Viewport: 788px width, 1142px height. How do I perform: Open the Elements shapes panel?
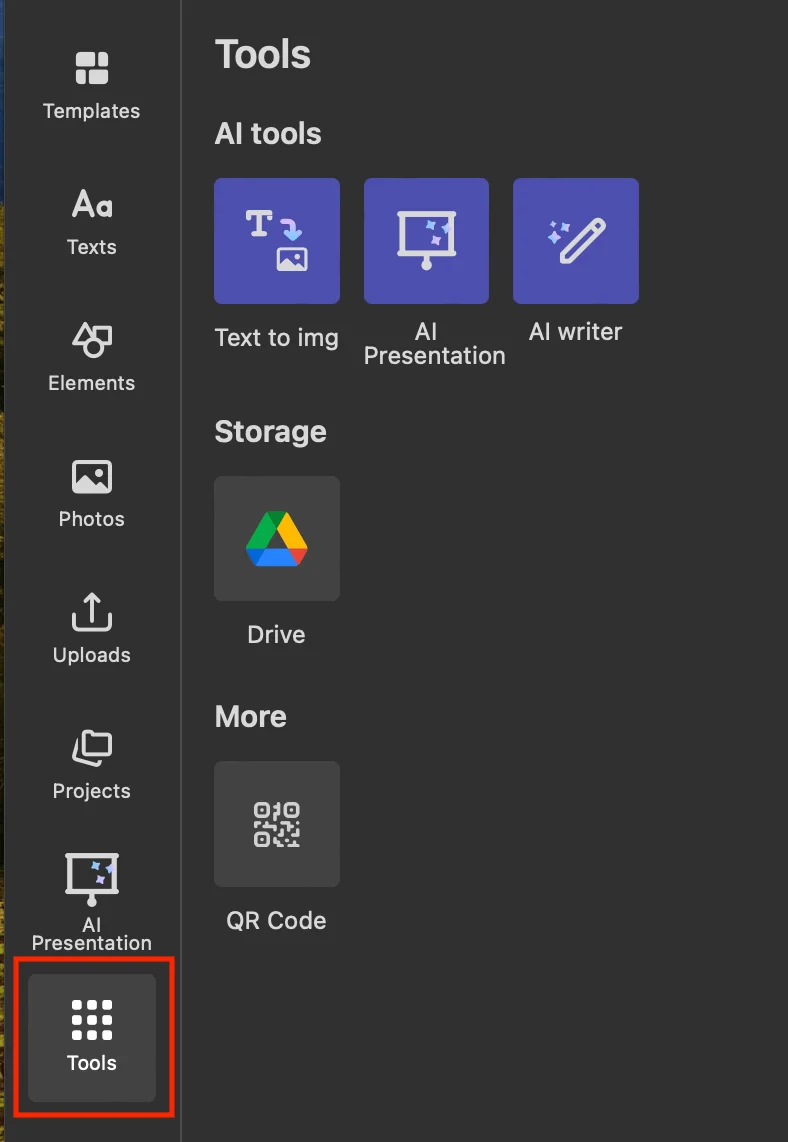pyautogui.click(x=92, y=357)
